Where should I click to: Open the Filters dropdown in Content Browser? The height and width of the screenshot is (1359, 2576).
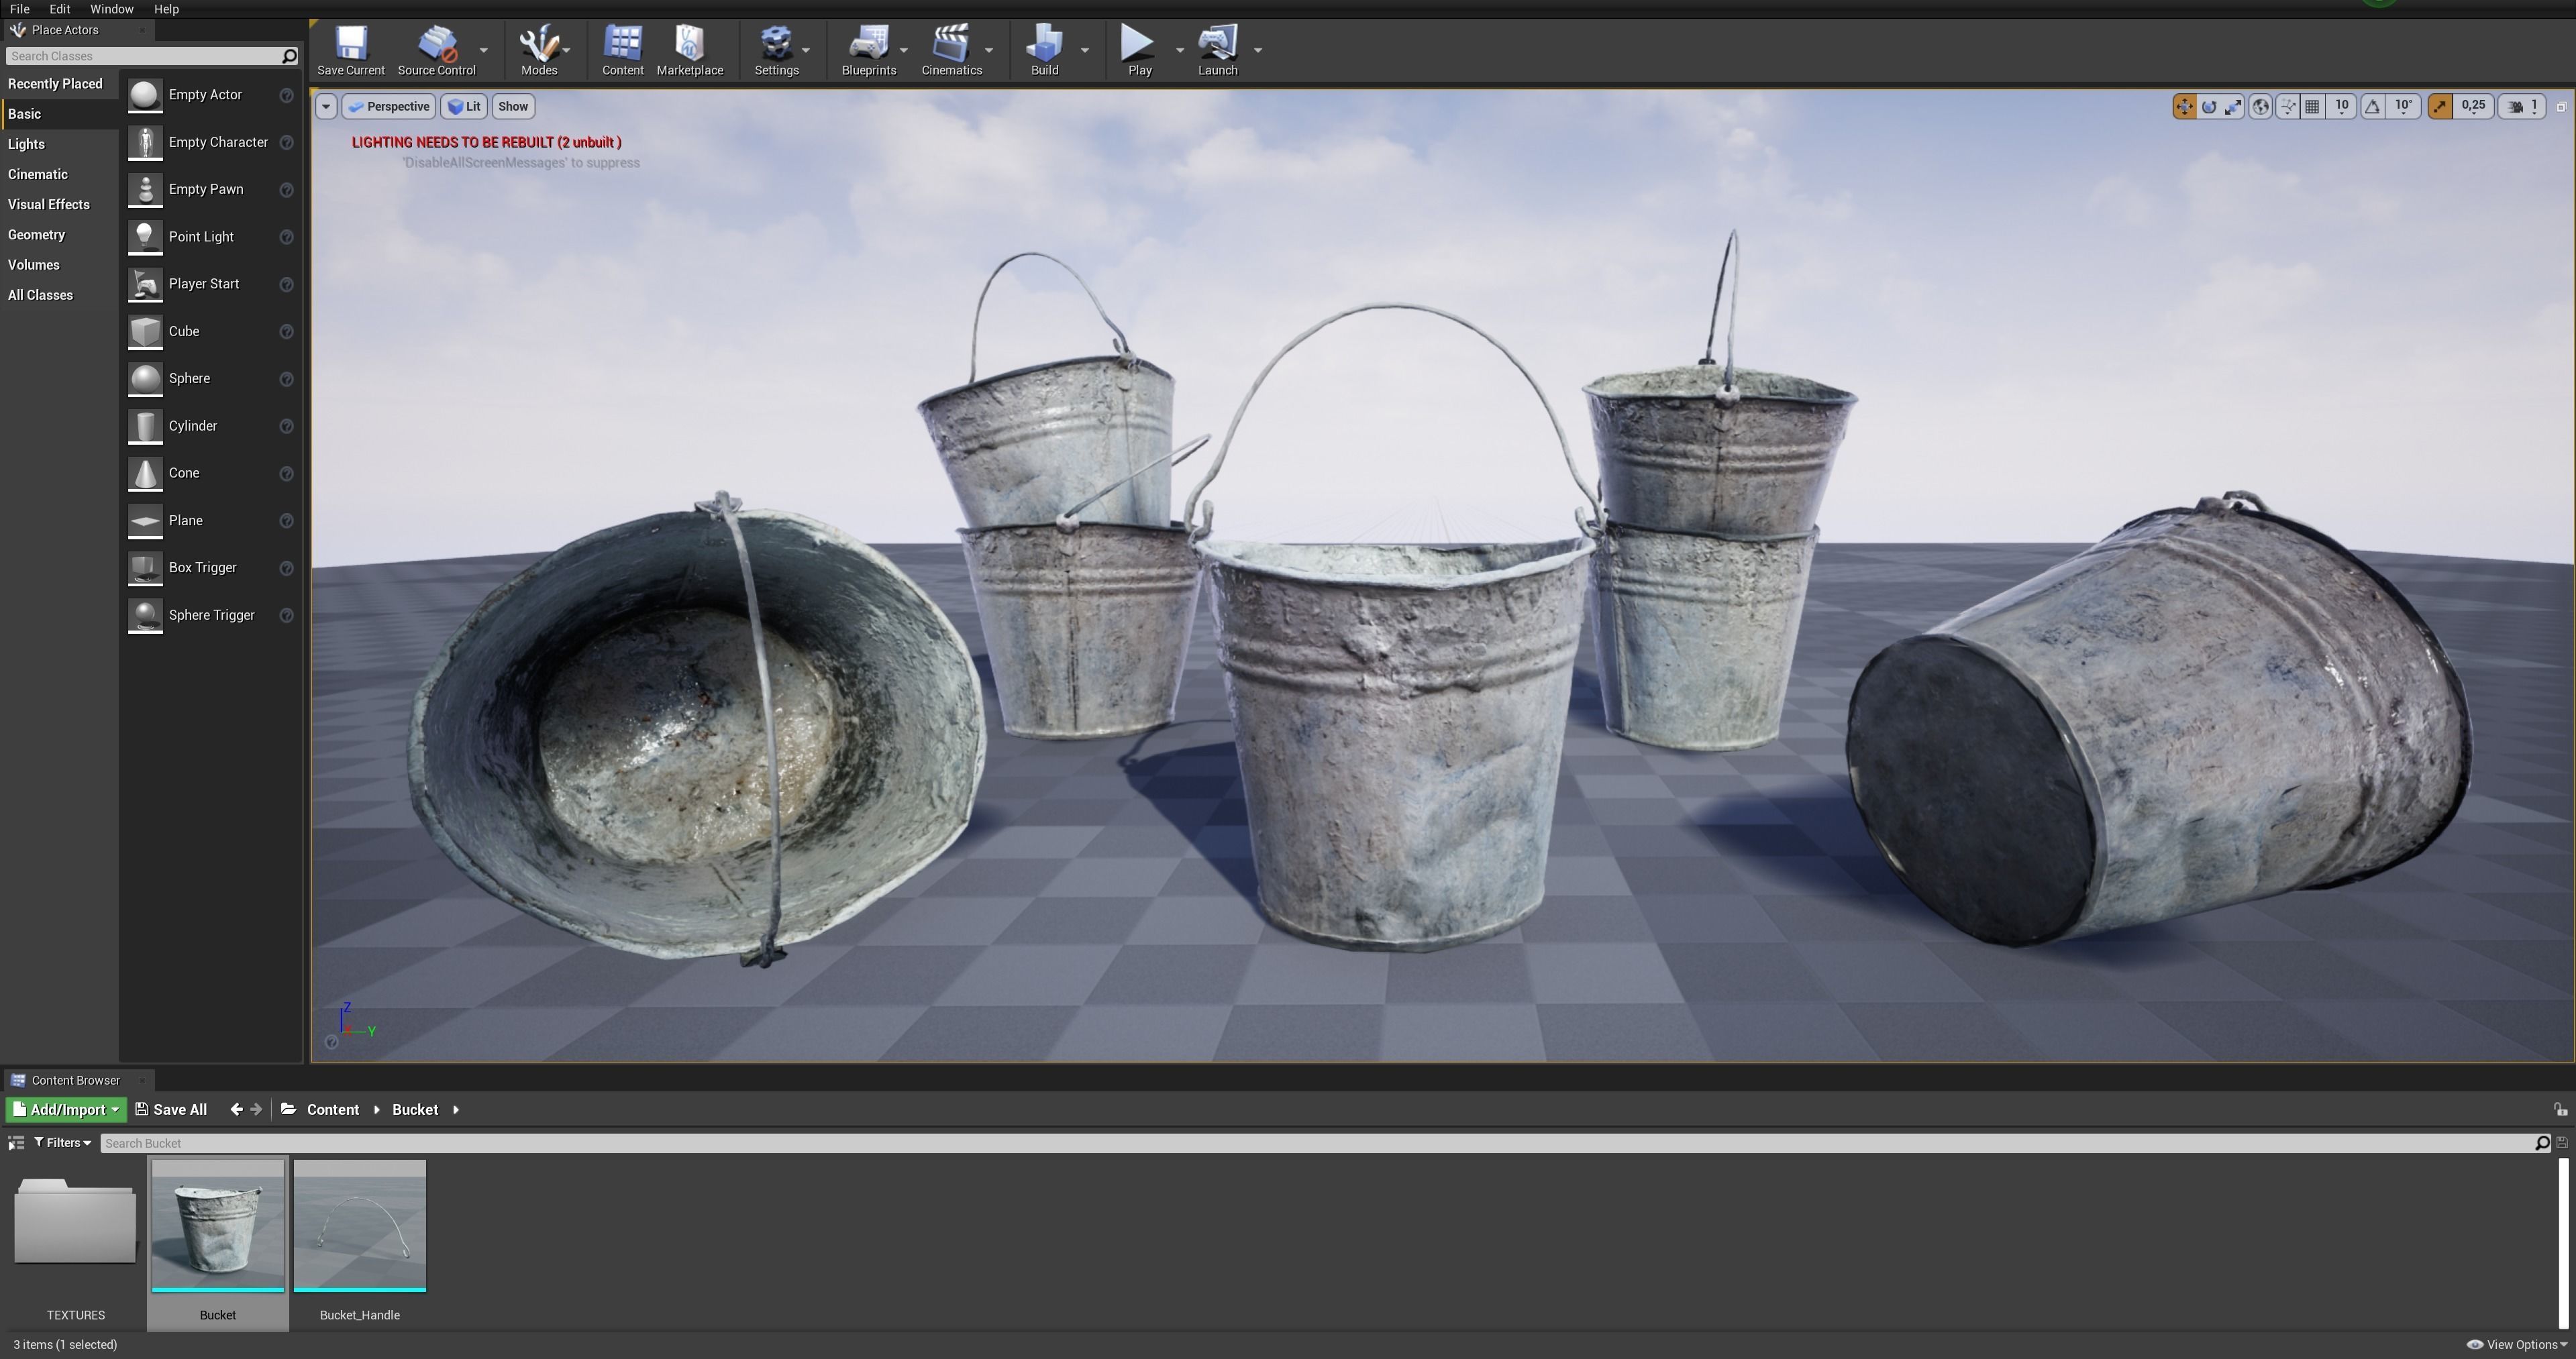(x=63, y=1143)
